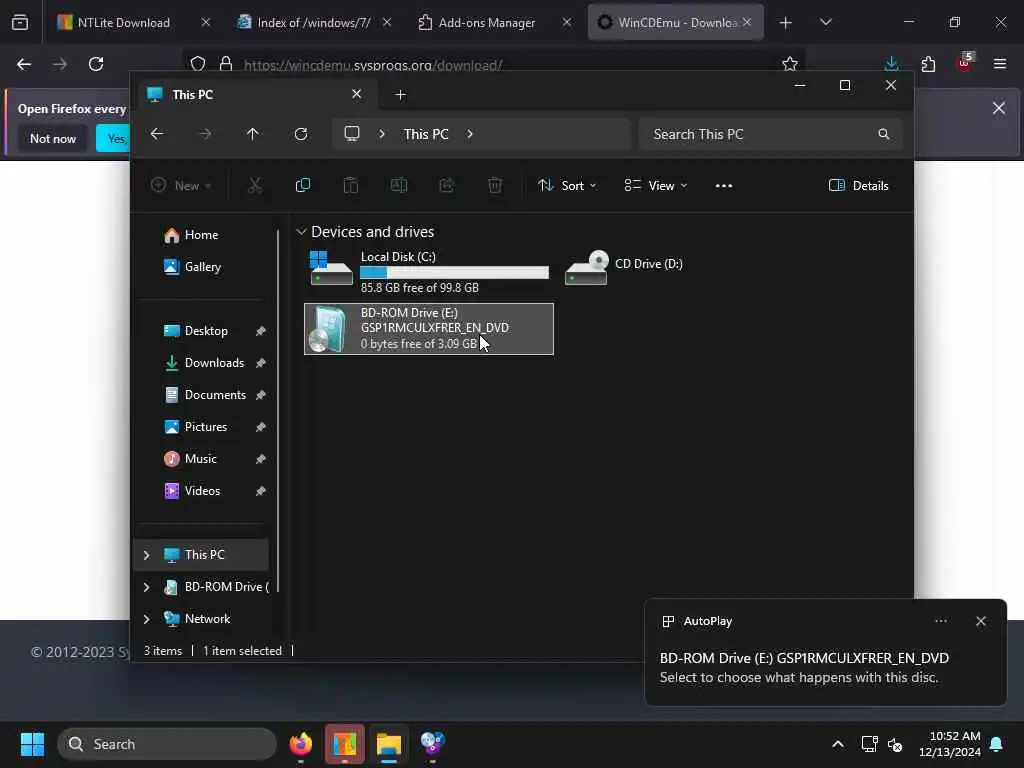
Task: Dismiss the Firefox notification bar
Action: click(x=999, y=108)
